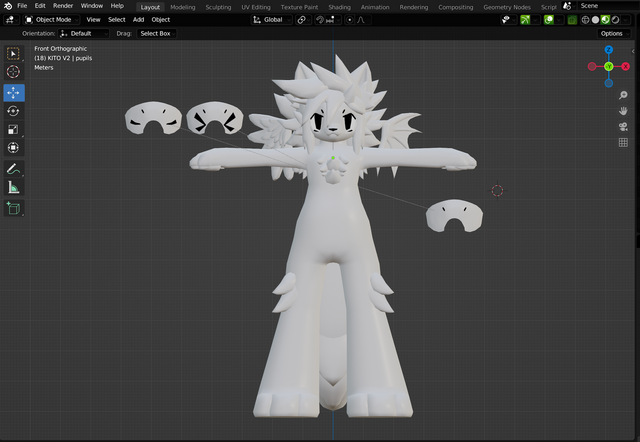Select rendered viewport shading

pos(616,20)
